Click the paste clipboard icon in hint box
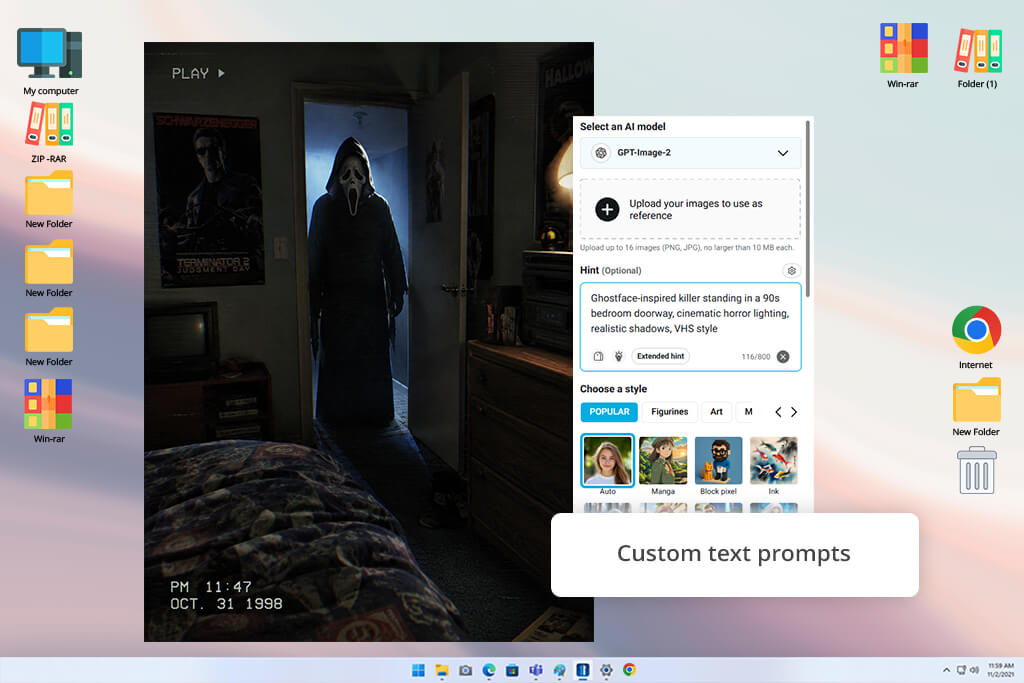This screenshot has height=683, width=1024. click(598, 356)
